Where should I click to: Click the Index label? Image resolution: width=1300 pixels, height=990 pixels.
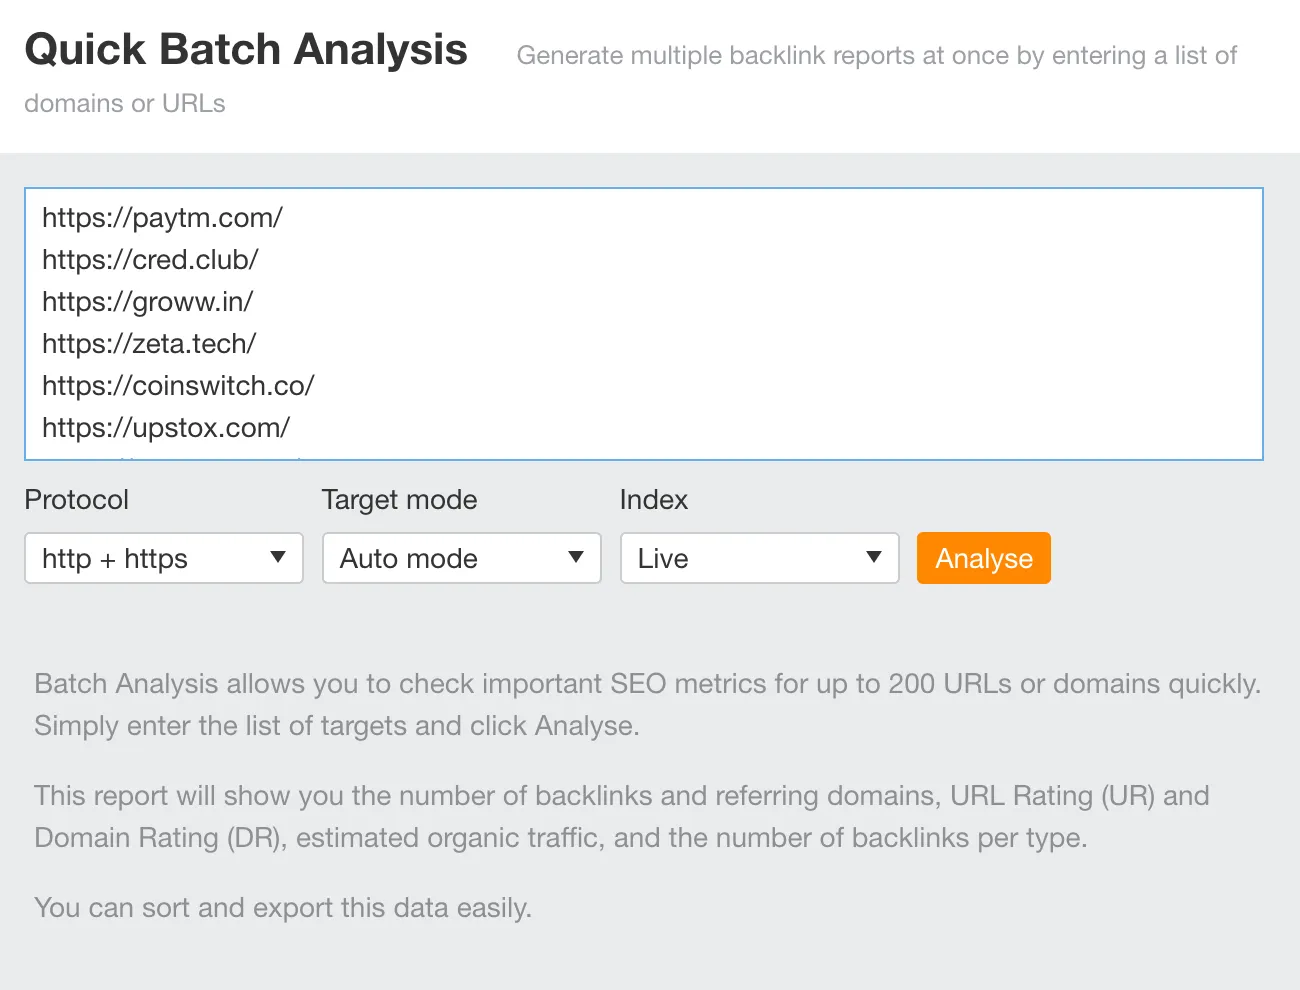coord(654,499)
